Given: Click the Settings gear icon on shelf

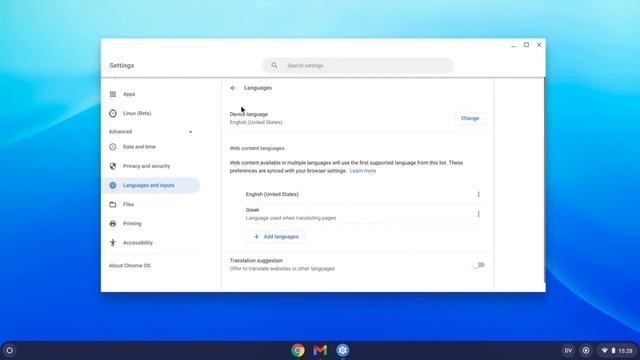Looking at the screenshot, I should (342, 350).
